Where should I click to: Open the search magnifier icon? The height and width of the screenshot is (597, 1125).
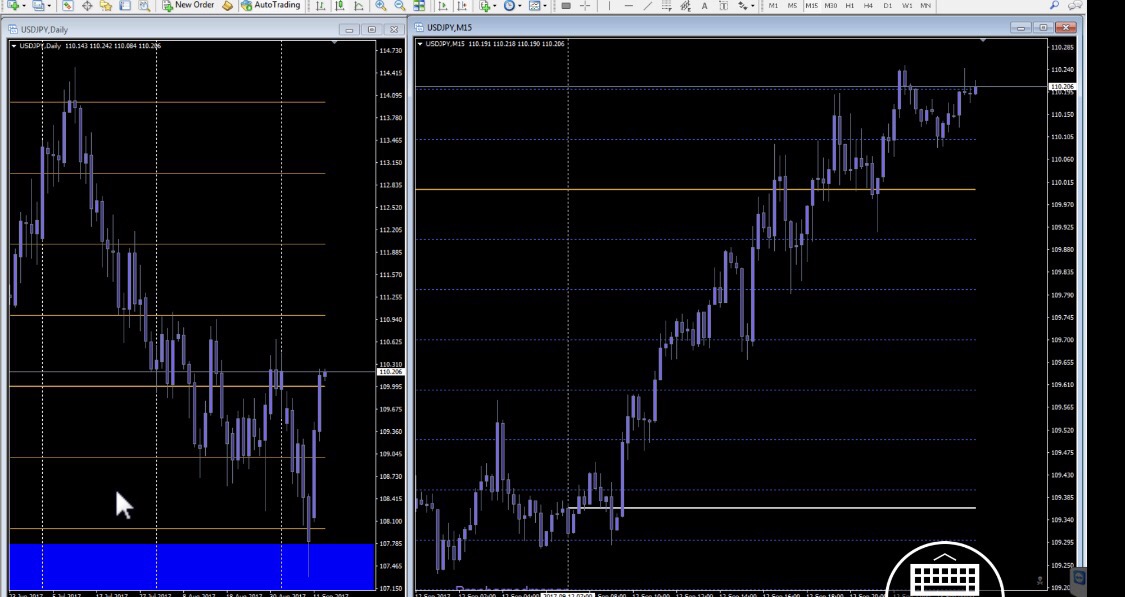pos(1054,5)
